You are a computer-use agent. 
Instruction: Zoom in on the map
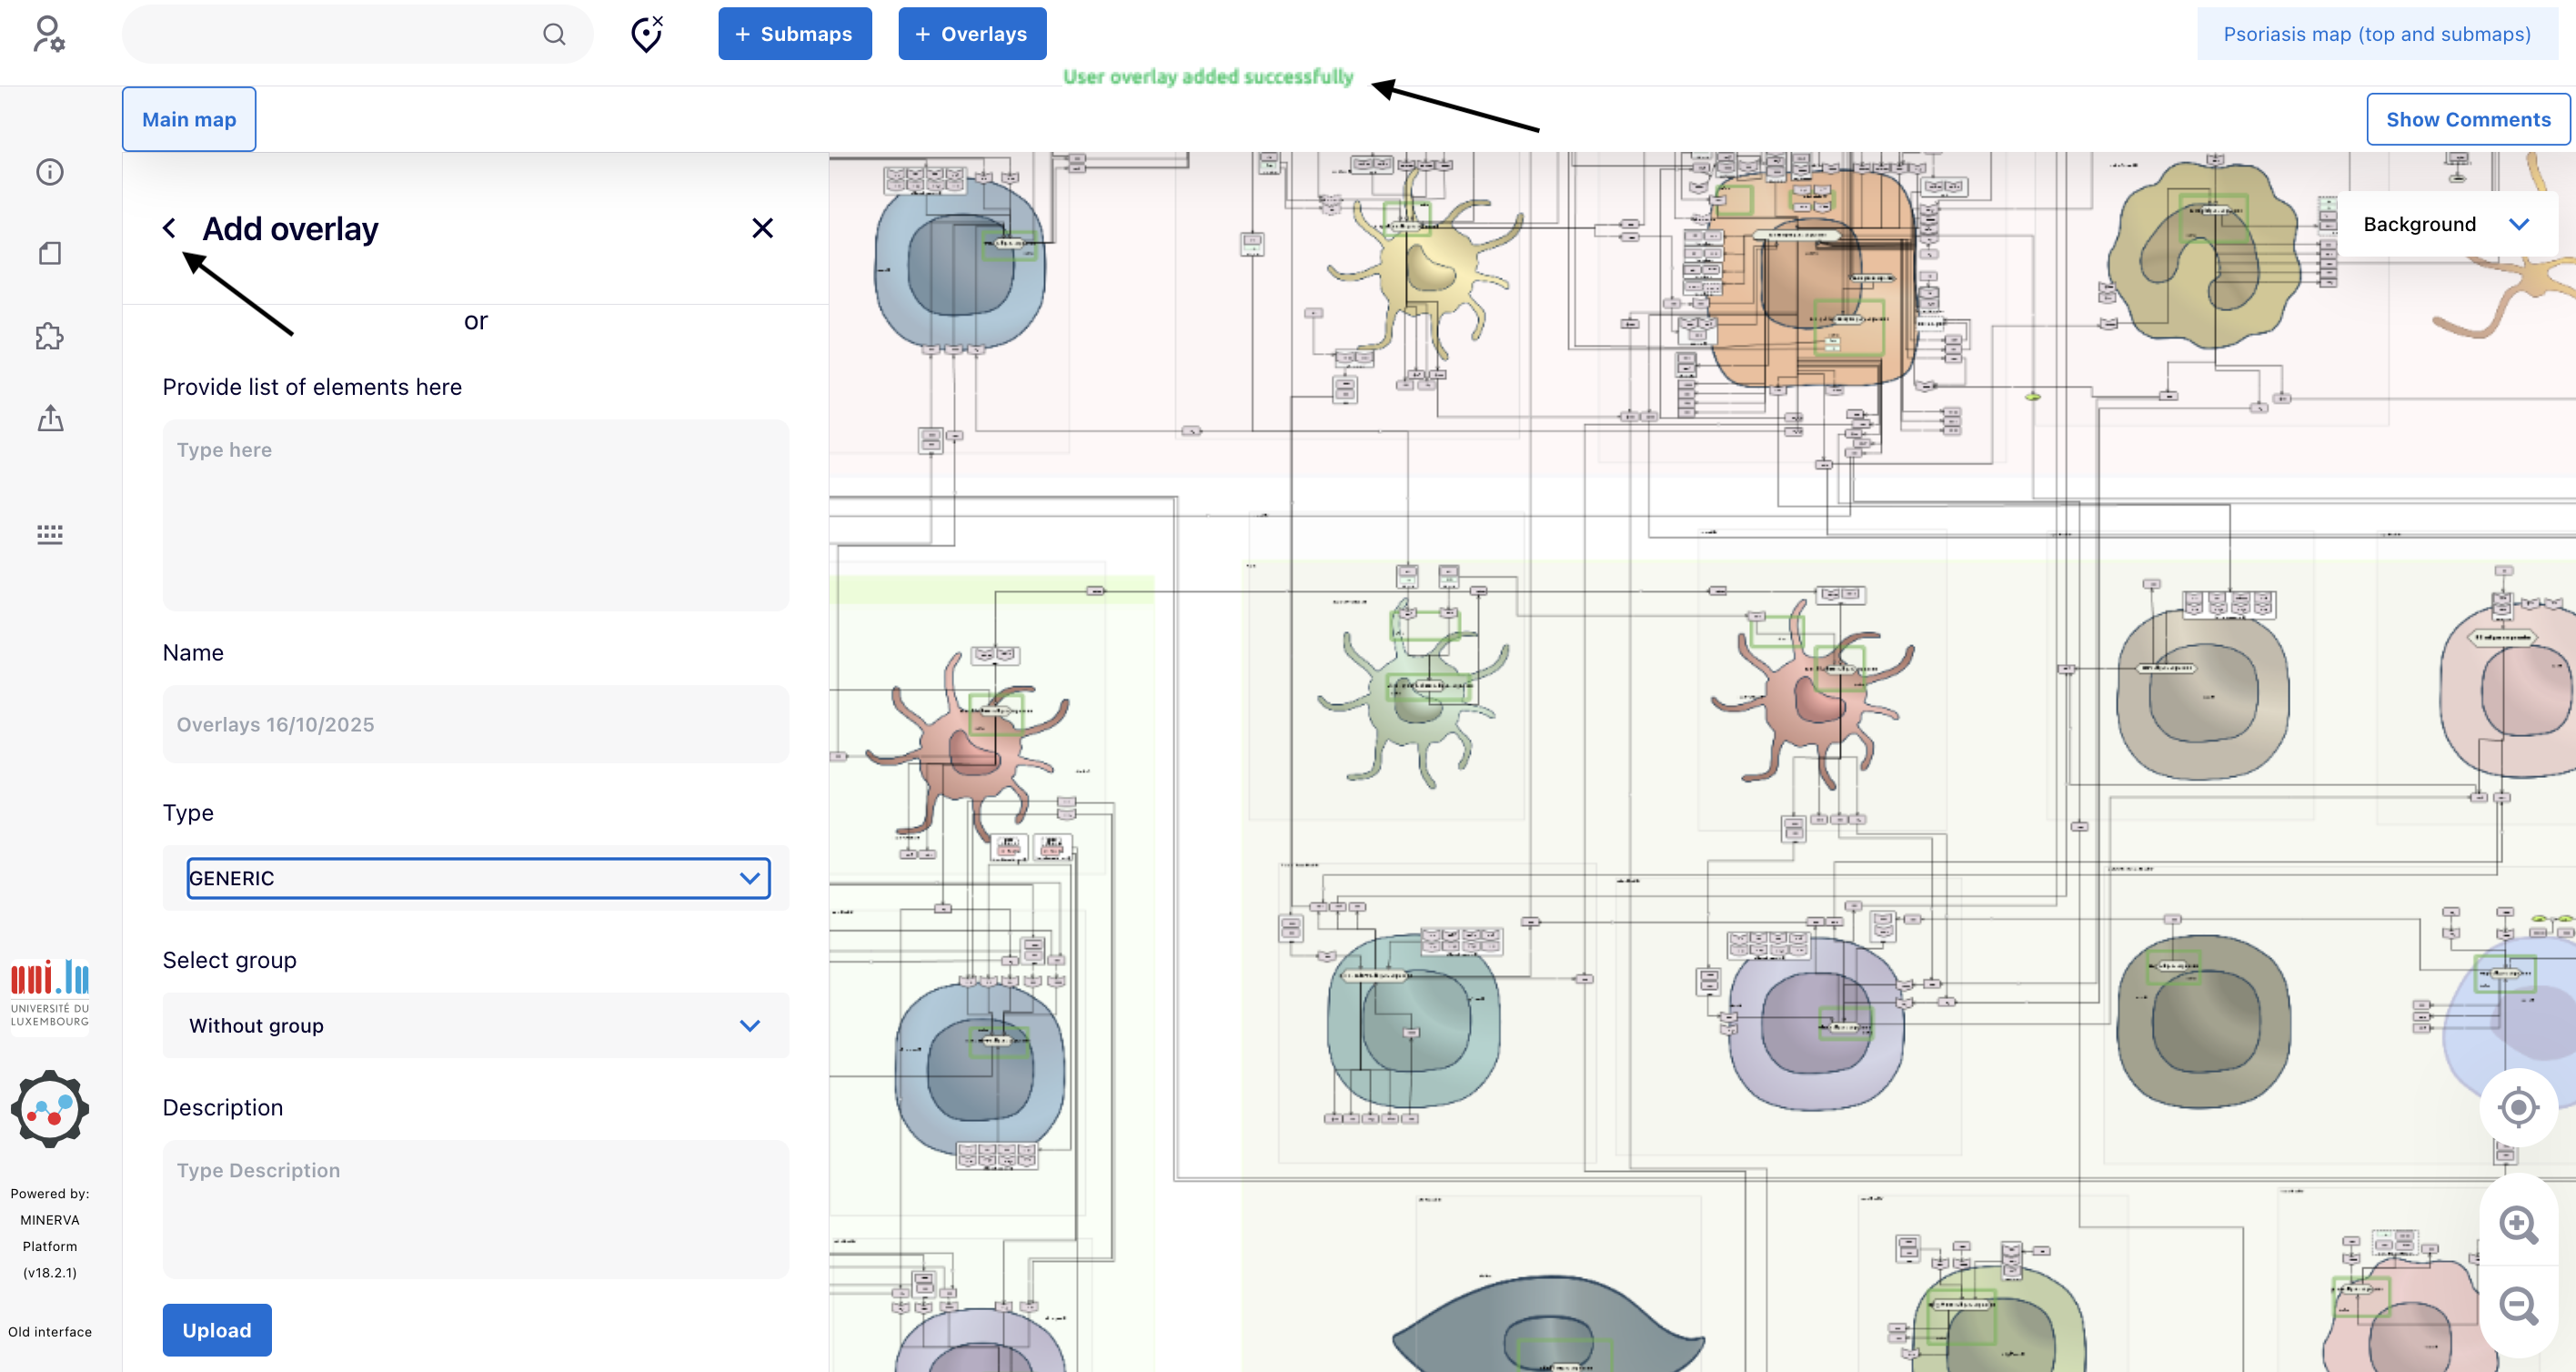click(x=2517, y=1224)
